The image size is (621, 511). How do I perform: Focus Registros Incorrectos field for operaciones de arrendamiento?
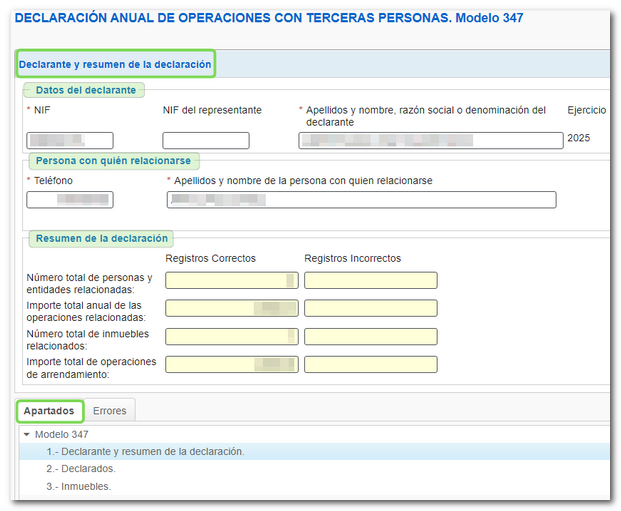(370, 364)
